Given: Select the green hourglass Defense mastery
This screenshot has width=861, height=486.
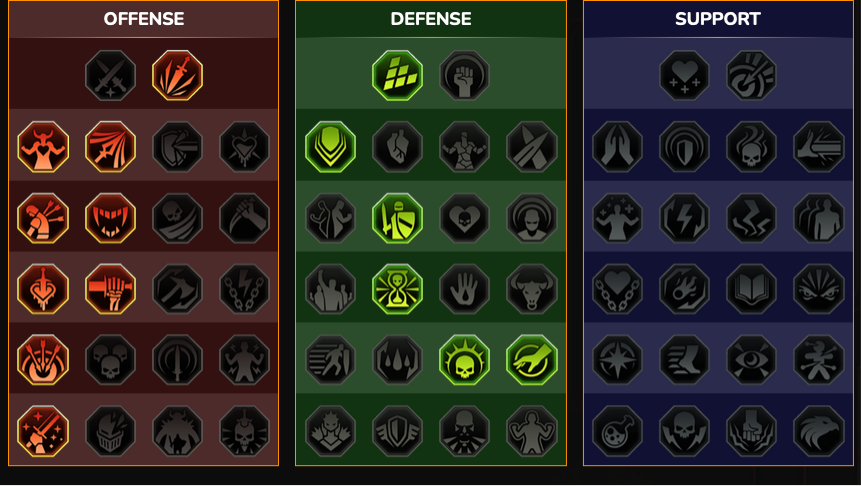Looking at the screenshot, I should tap(397, 289).
